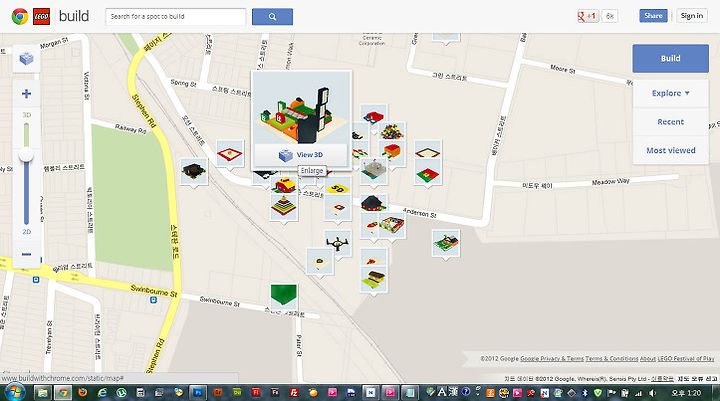Click the volume speaker tray icon

652,393
